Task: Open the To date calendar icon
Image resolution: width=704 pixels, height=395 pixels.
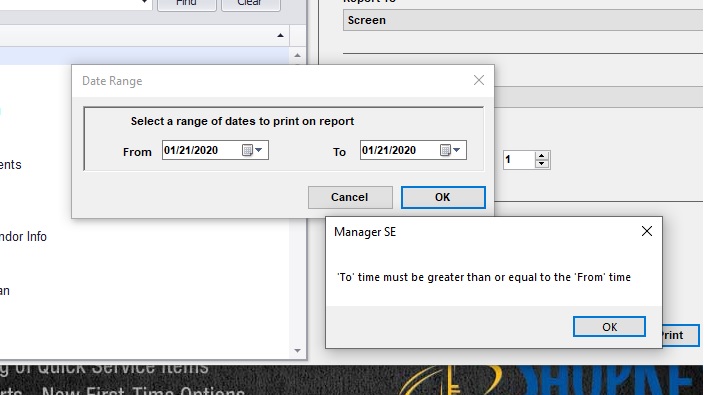Action: (445, 150)
